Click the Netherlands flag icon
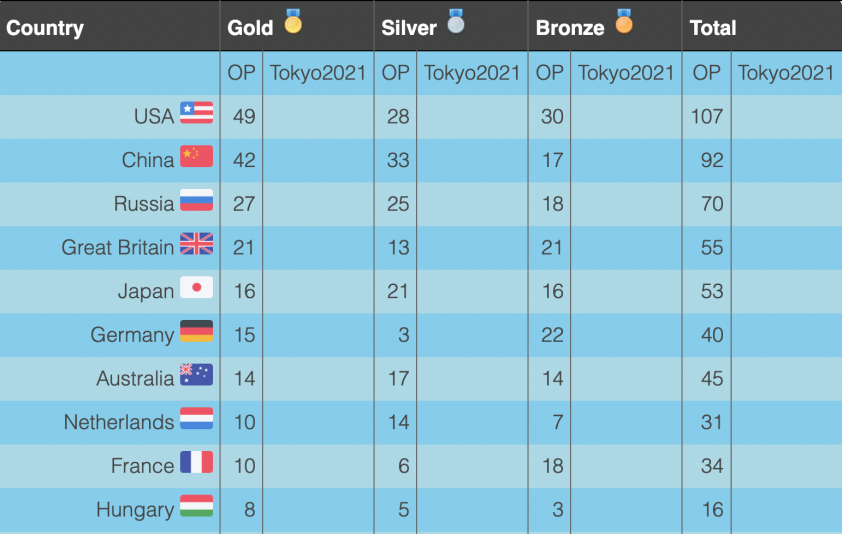The width and height of the screenshot is (842, 534). click(197, 418)
